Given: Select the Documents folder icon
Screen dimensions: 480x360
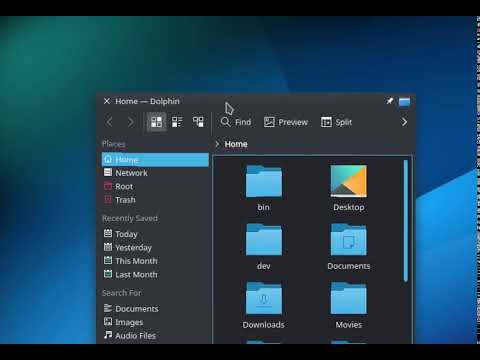Looking at the screenshot, I should point(349,240).
